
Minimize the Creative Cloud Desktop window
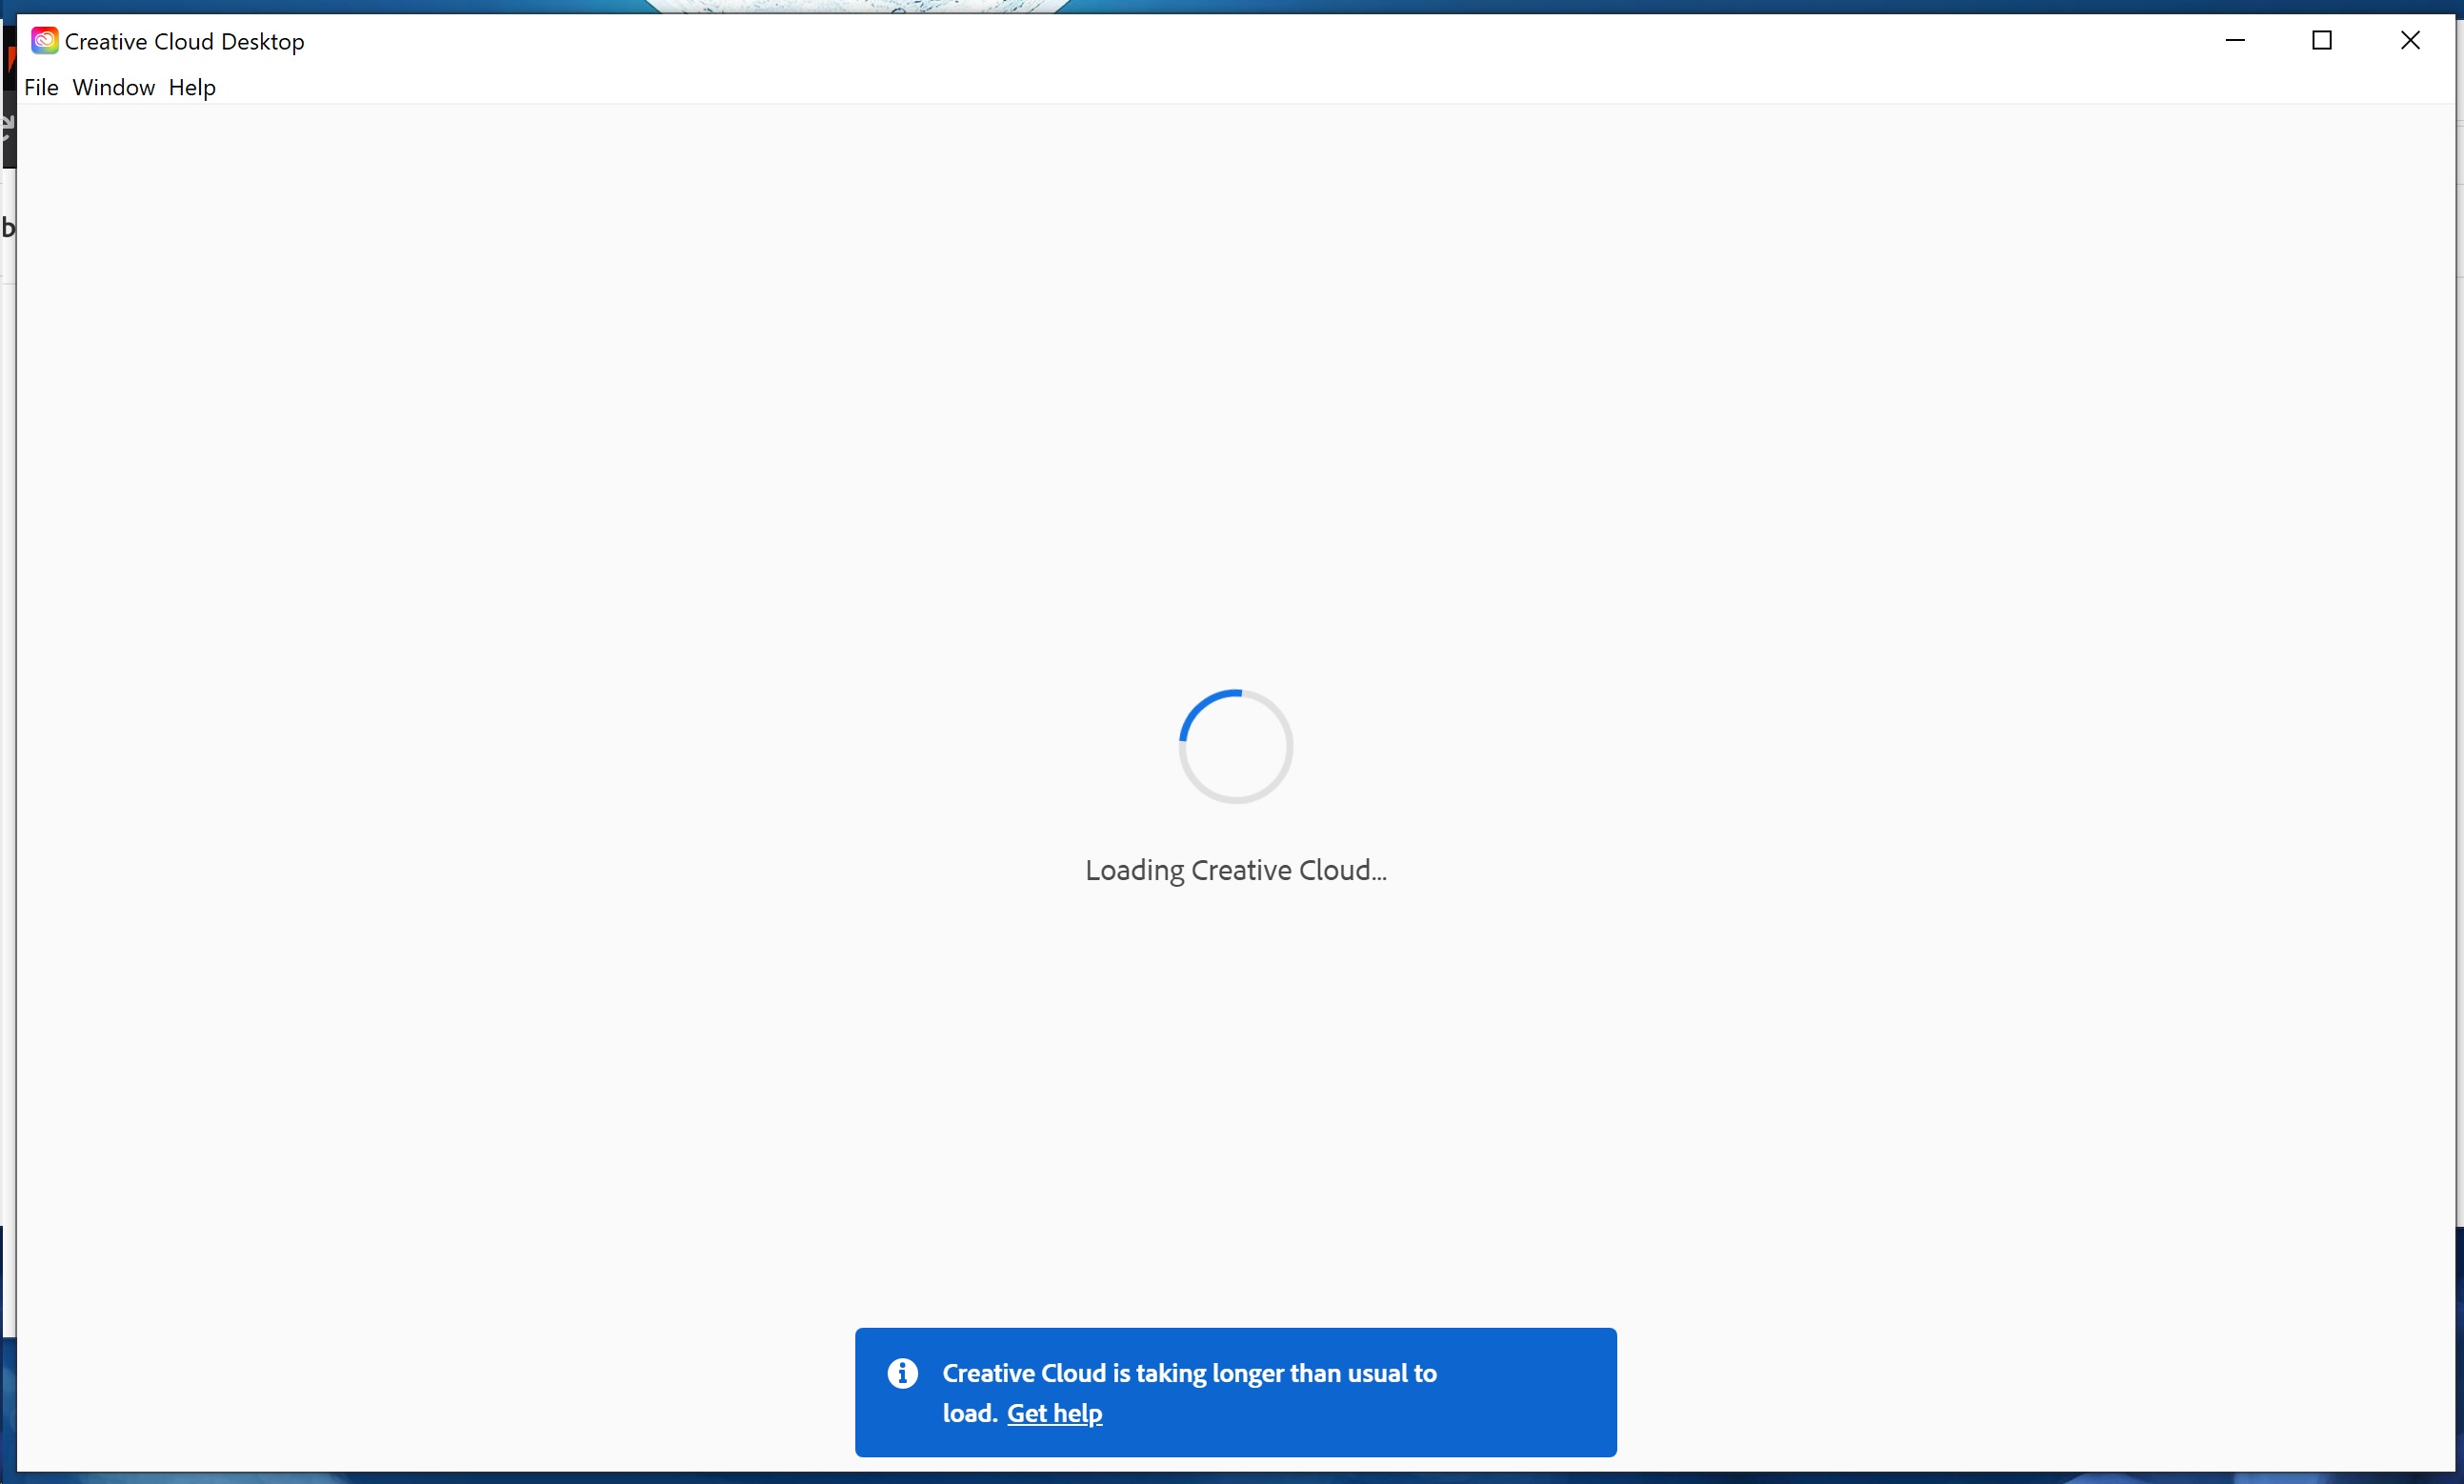2235,41
